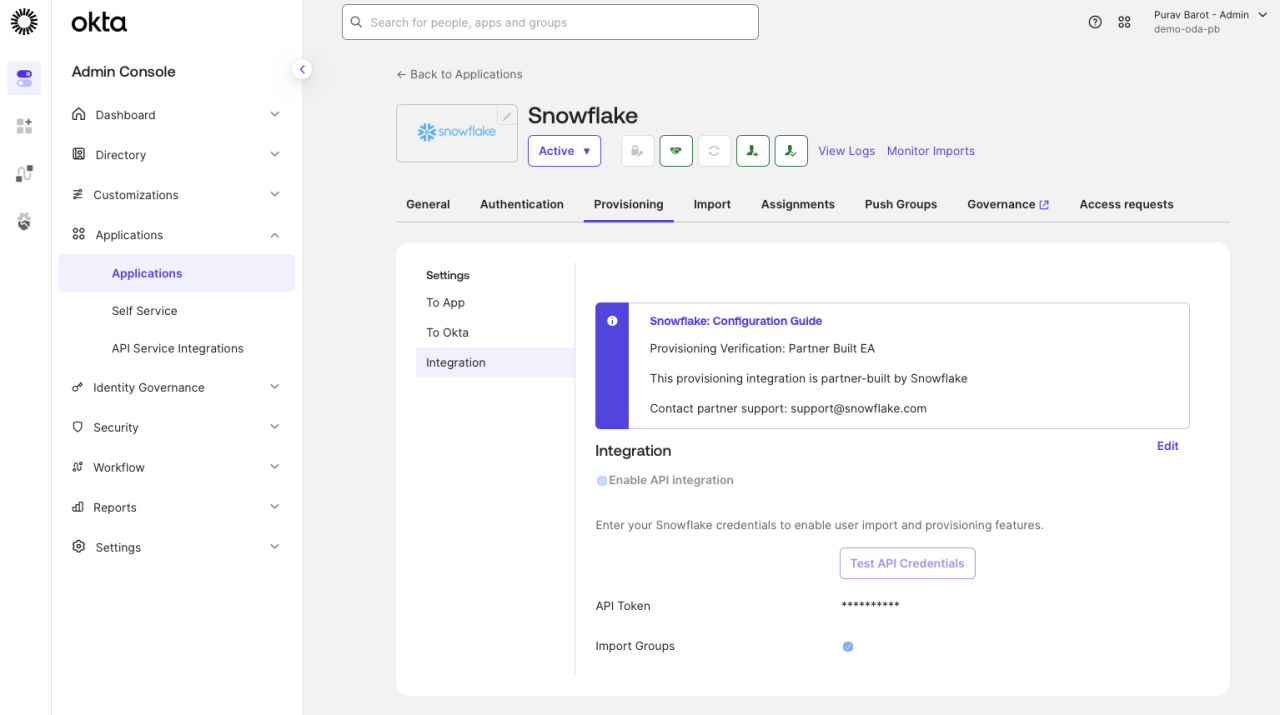Edit the Snowflake logo with pencil icon
1280x715 pixels.
click(x=507, y=116)
